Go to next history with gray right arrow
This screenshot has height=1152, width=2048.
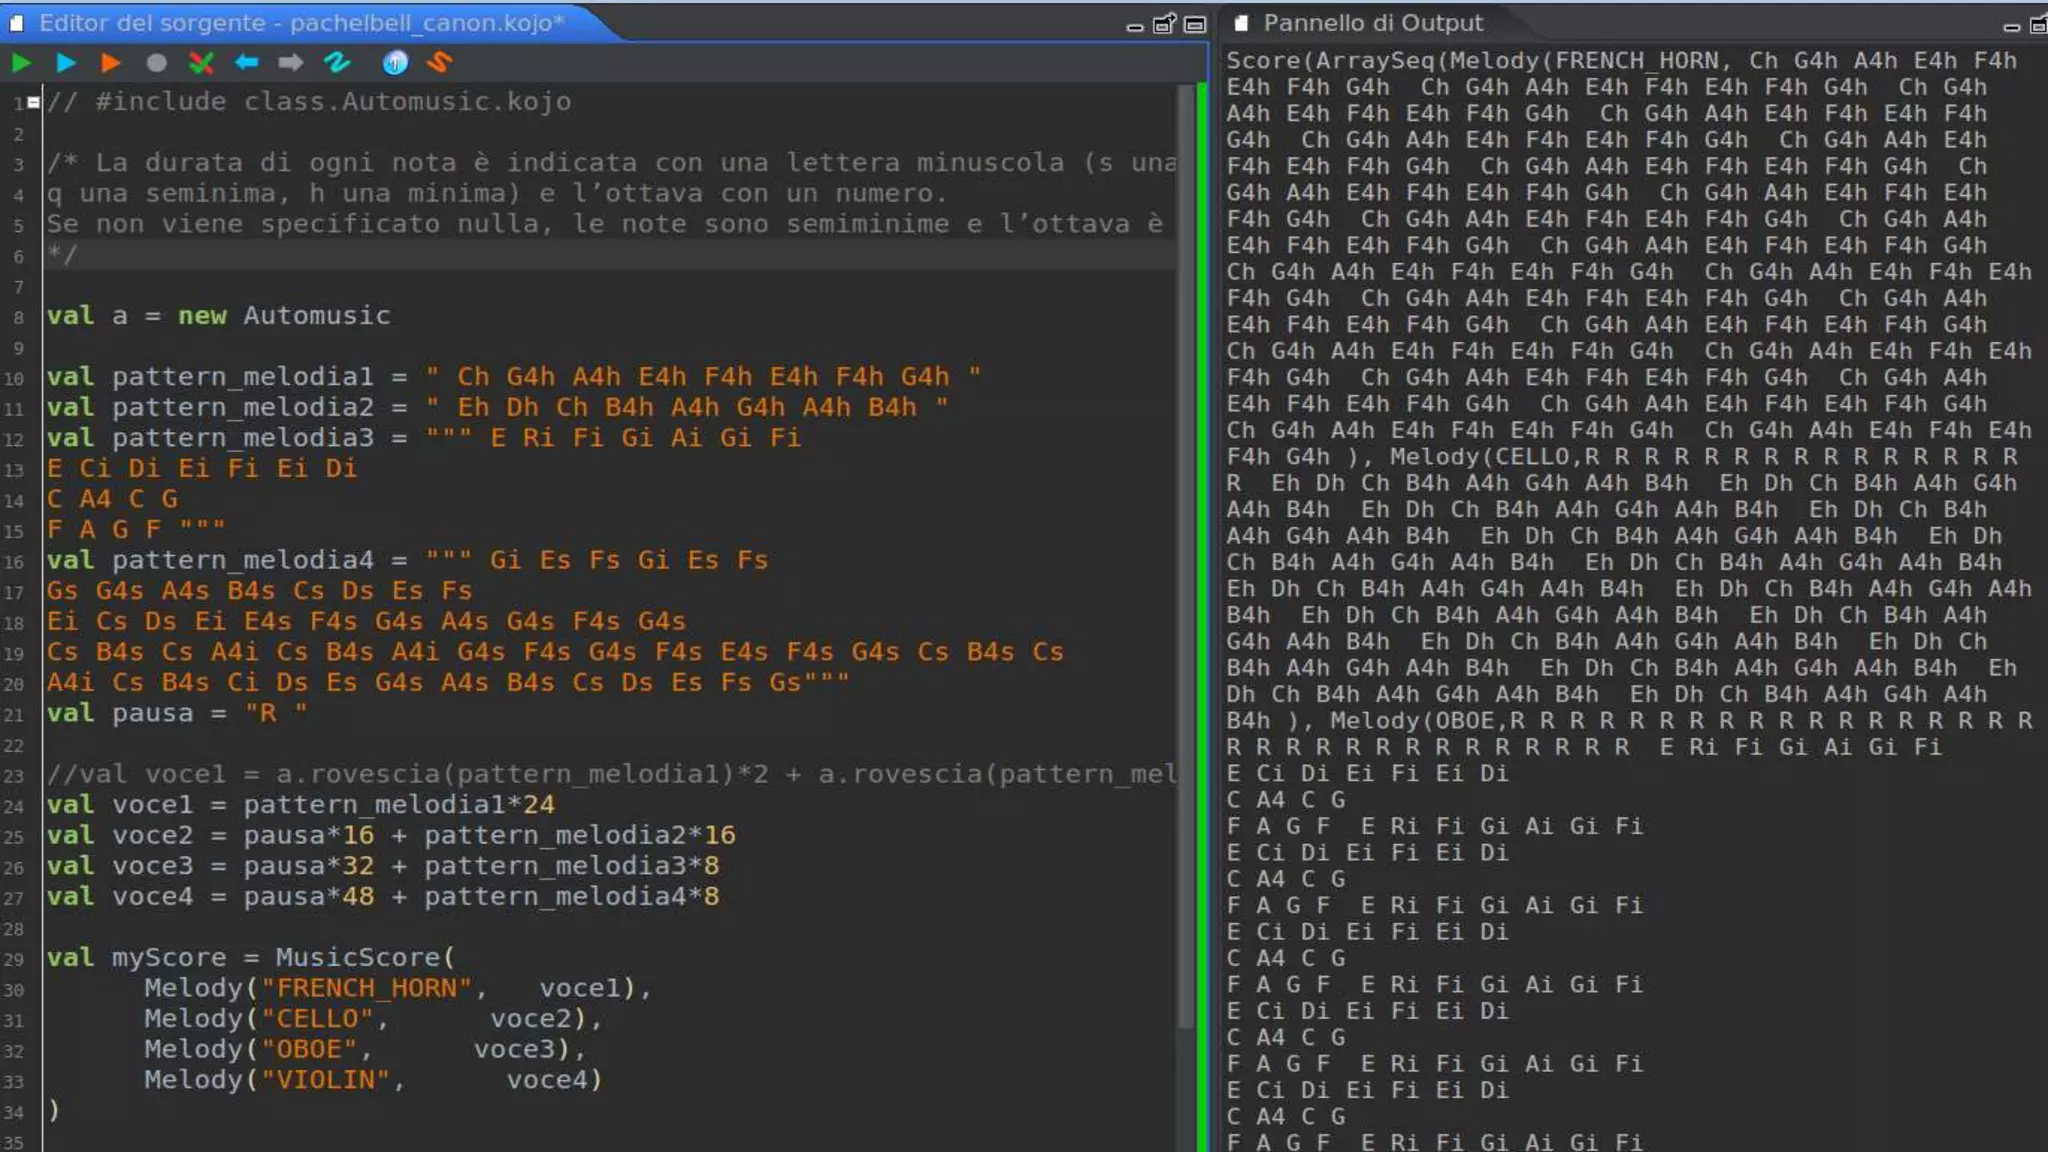pos(290,63)
